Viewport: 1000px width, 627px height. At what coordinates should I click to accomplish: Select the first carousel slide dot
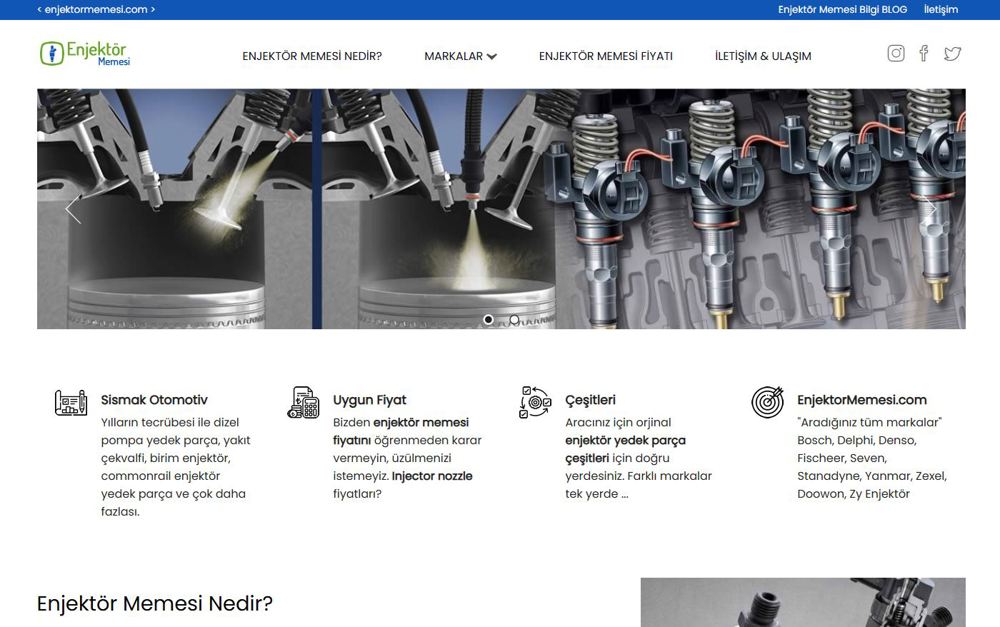click(x=488, y=320)
